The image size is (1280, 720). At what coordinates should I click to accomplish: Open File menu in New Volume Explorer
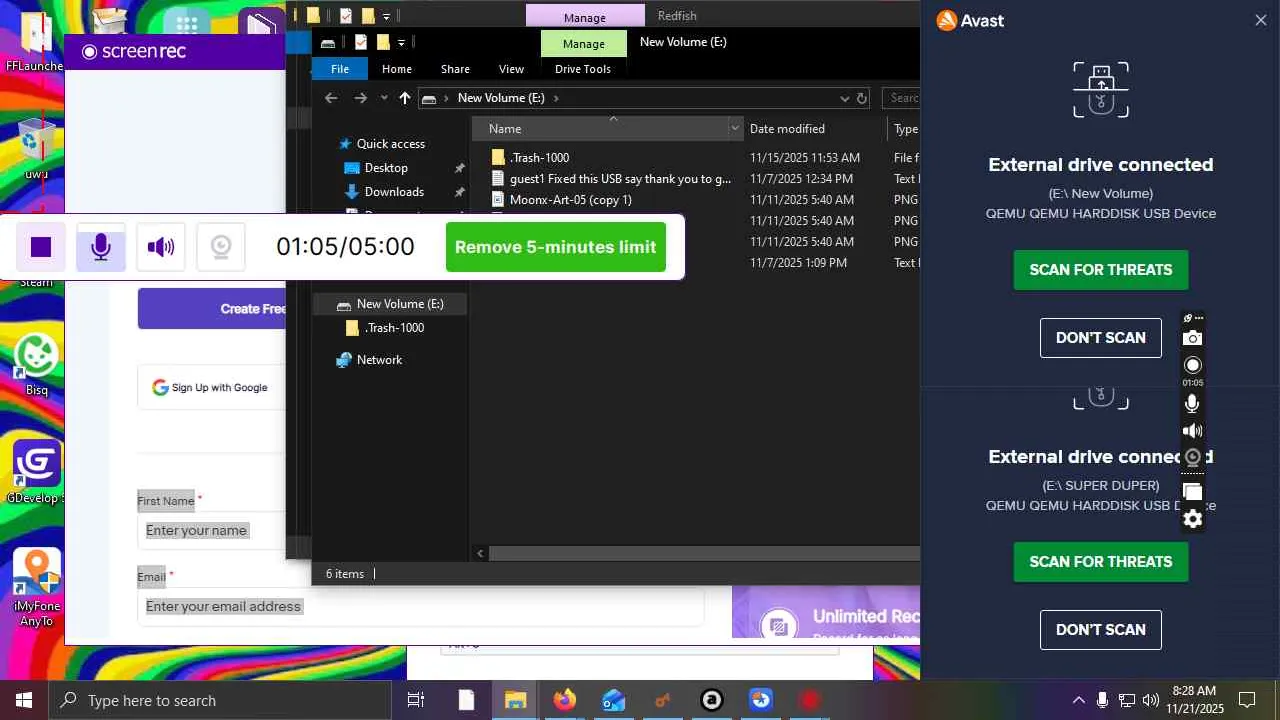(x=340, y=69)
